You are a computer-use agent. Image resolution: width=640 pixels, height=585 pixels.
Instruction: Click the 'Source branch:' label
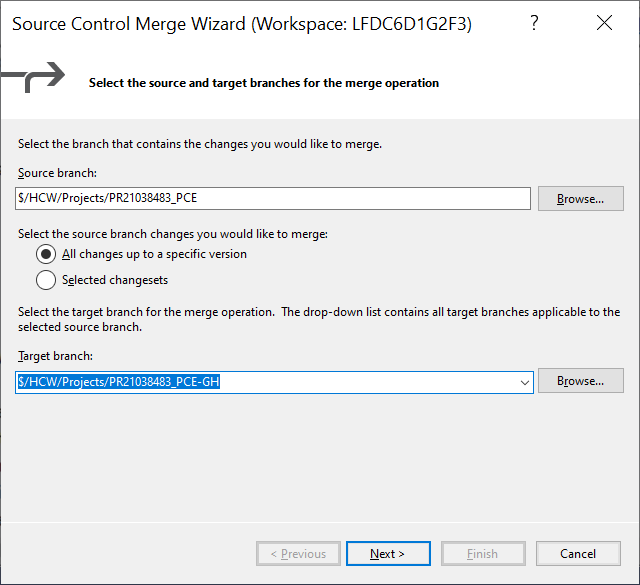click(57, 173)
